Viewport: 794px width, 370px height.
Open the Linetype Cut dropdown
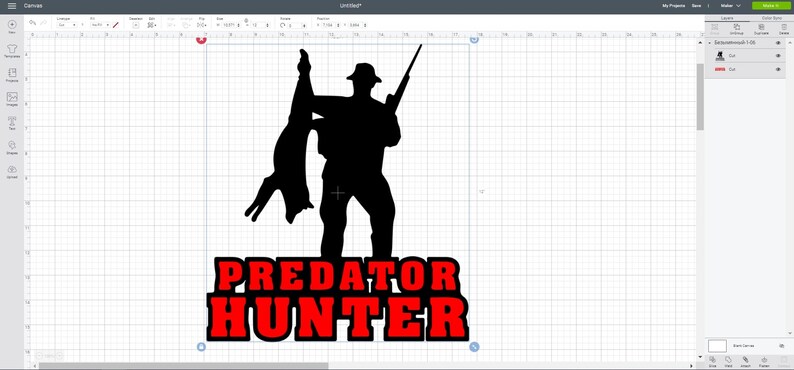[x=66, y=25]
